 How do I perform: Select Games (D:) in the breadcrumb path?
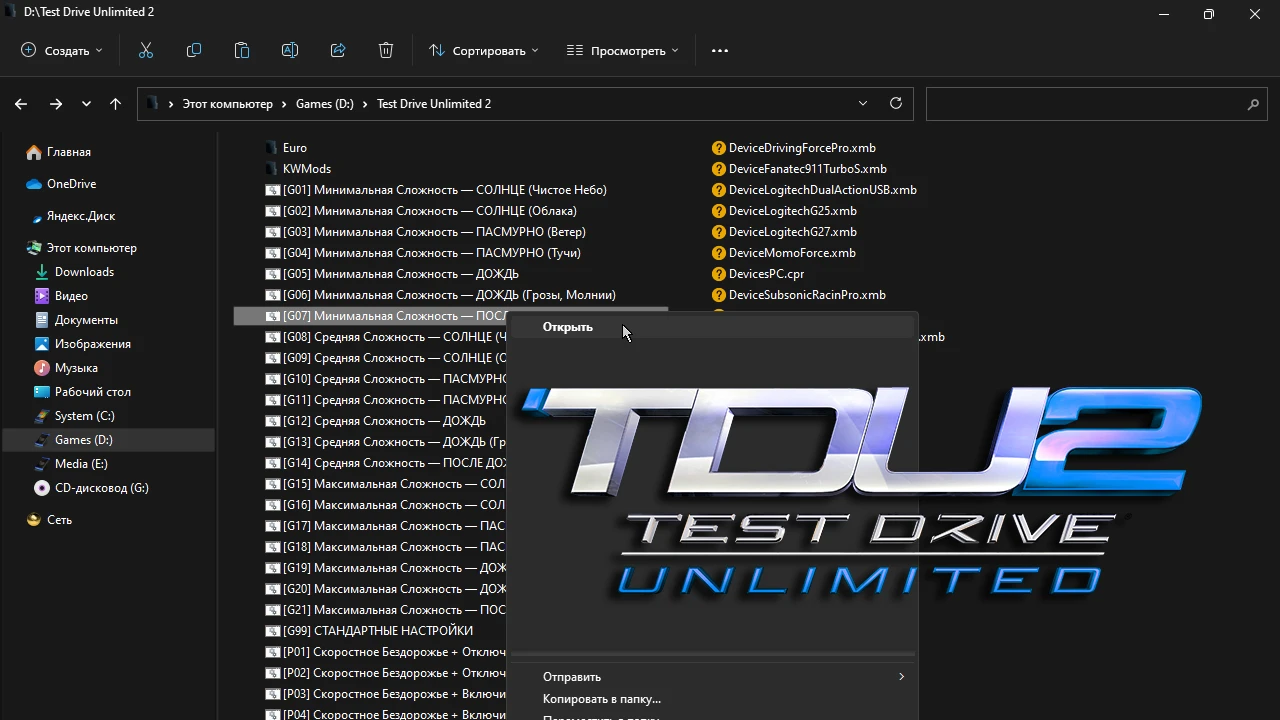324,103
